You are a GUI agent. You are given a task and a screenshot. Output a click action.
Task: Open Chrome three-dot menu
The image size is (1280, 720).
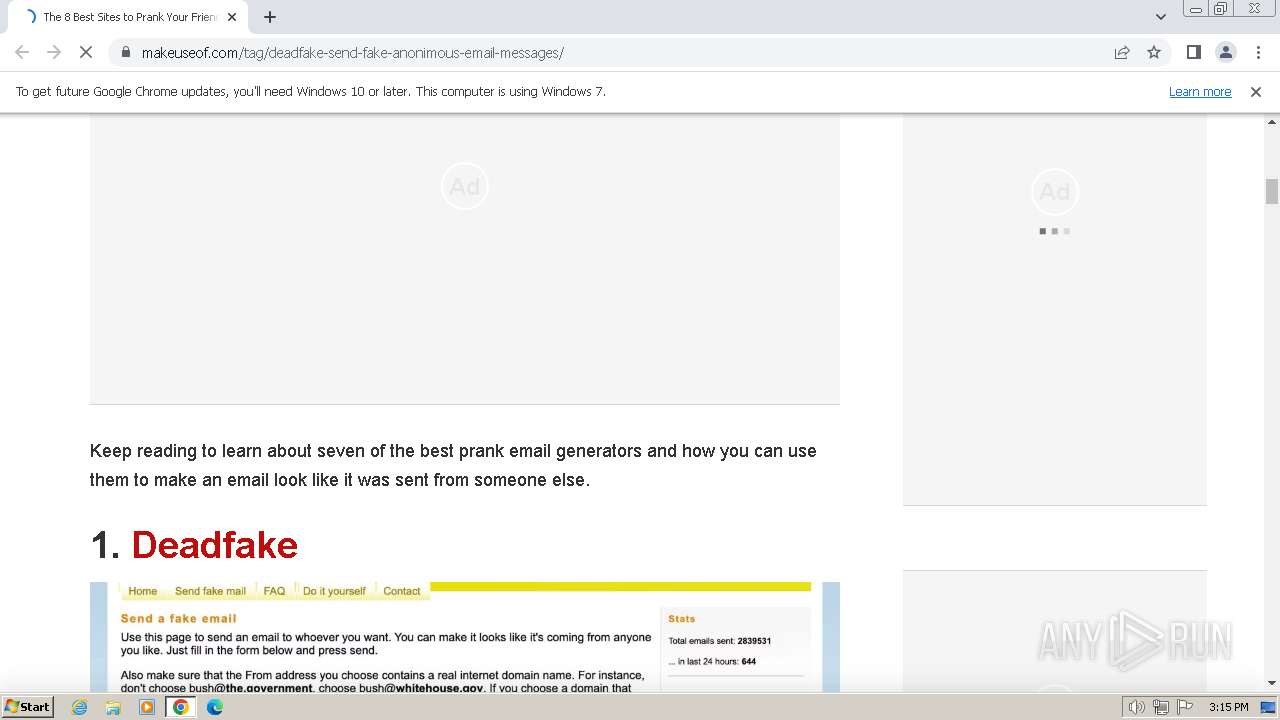click(1258, 52)
